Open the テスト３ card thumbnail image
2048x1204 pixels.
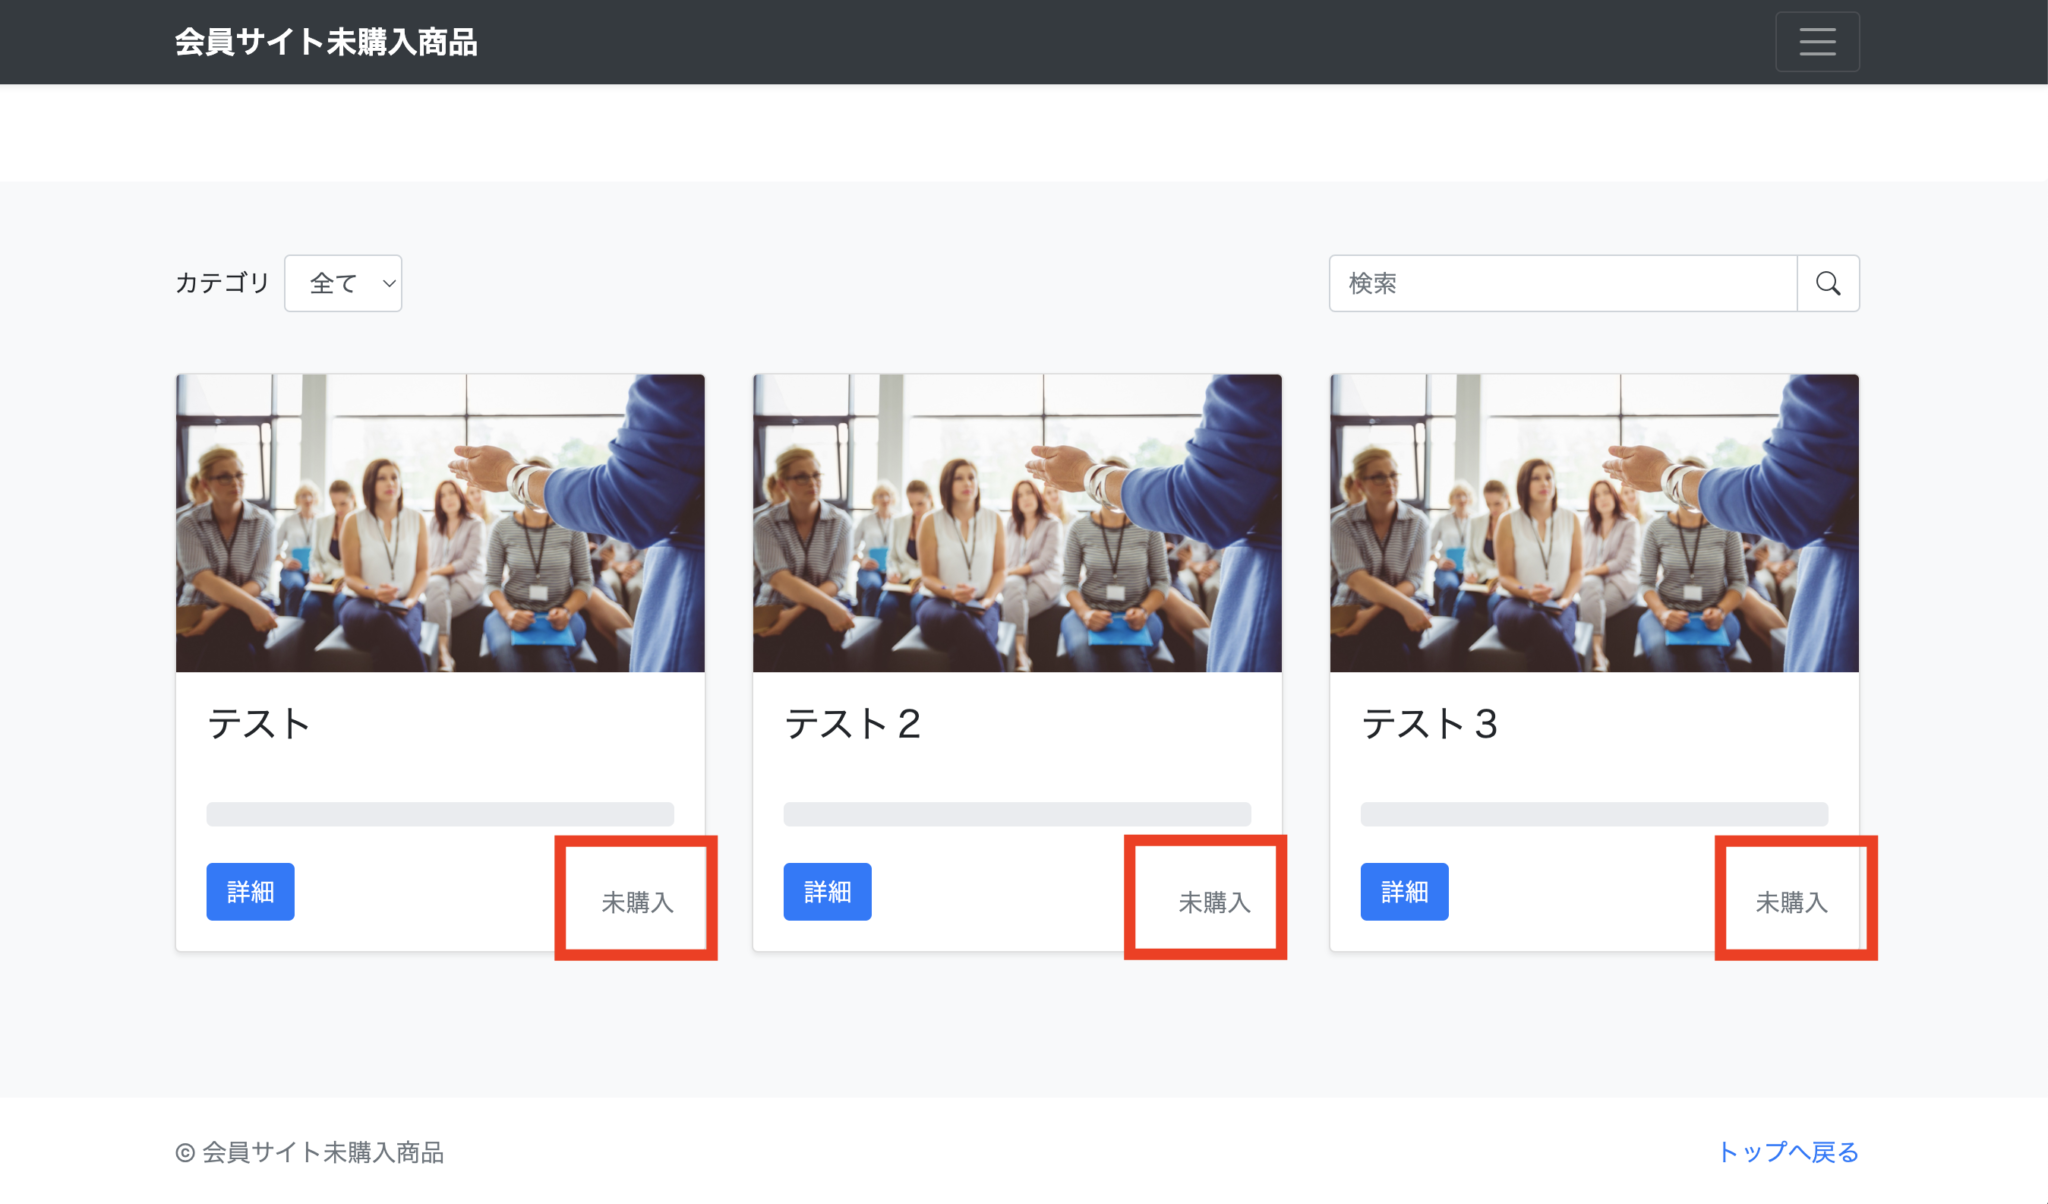(1594, 523)
